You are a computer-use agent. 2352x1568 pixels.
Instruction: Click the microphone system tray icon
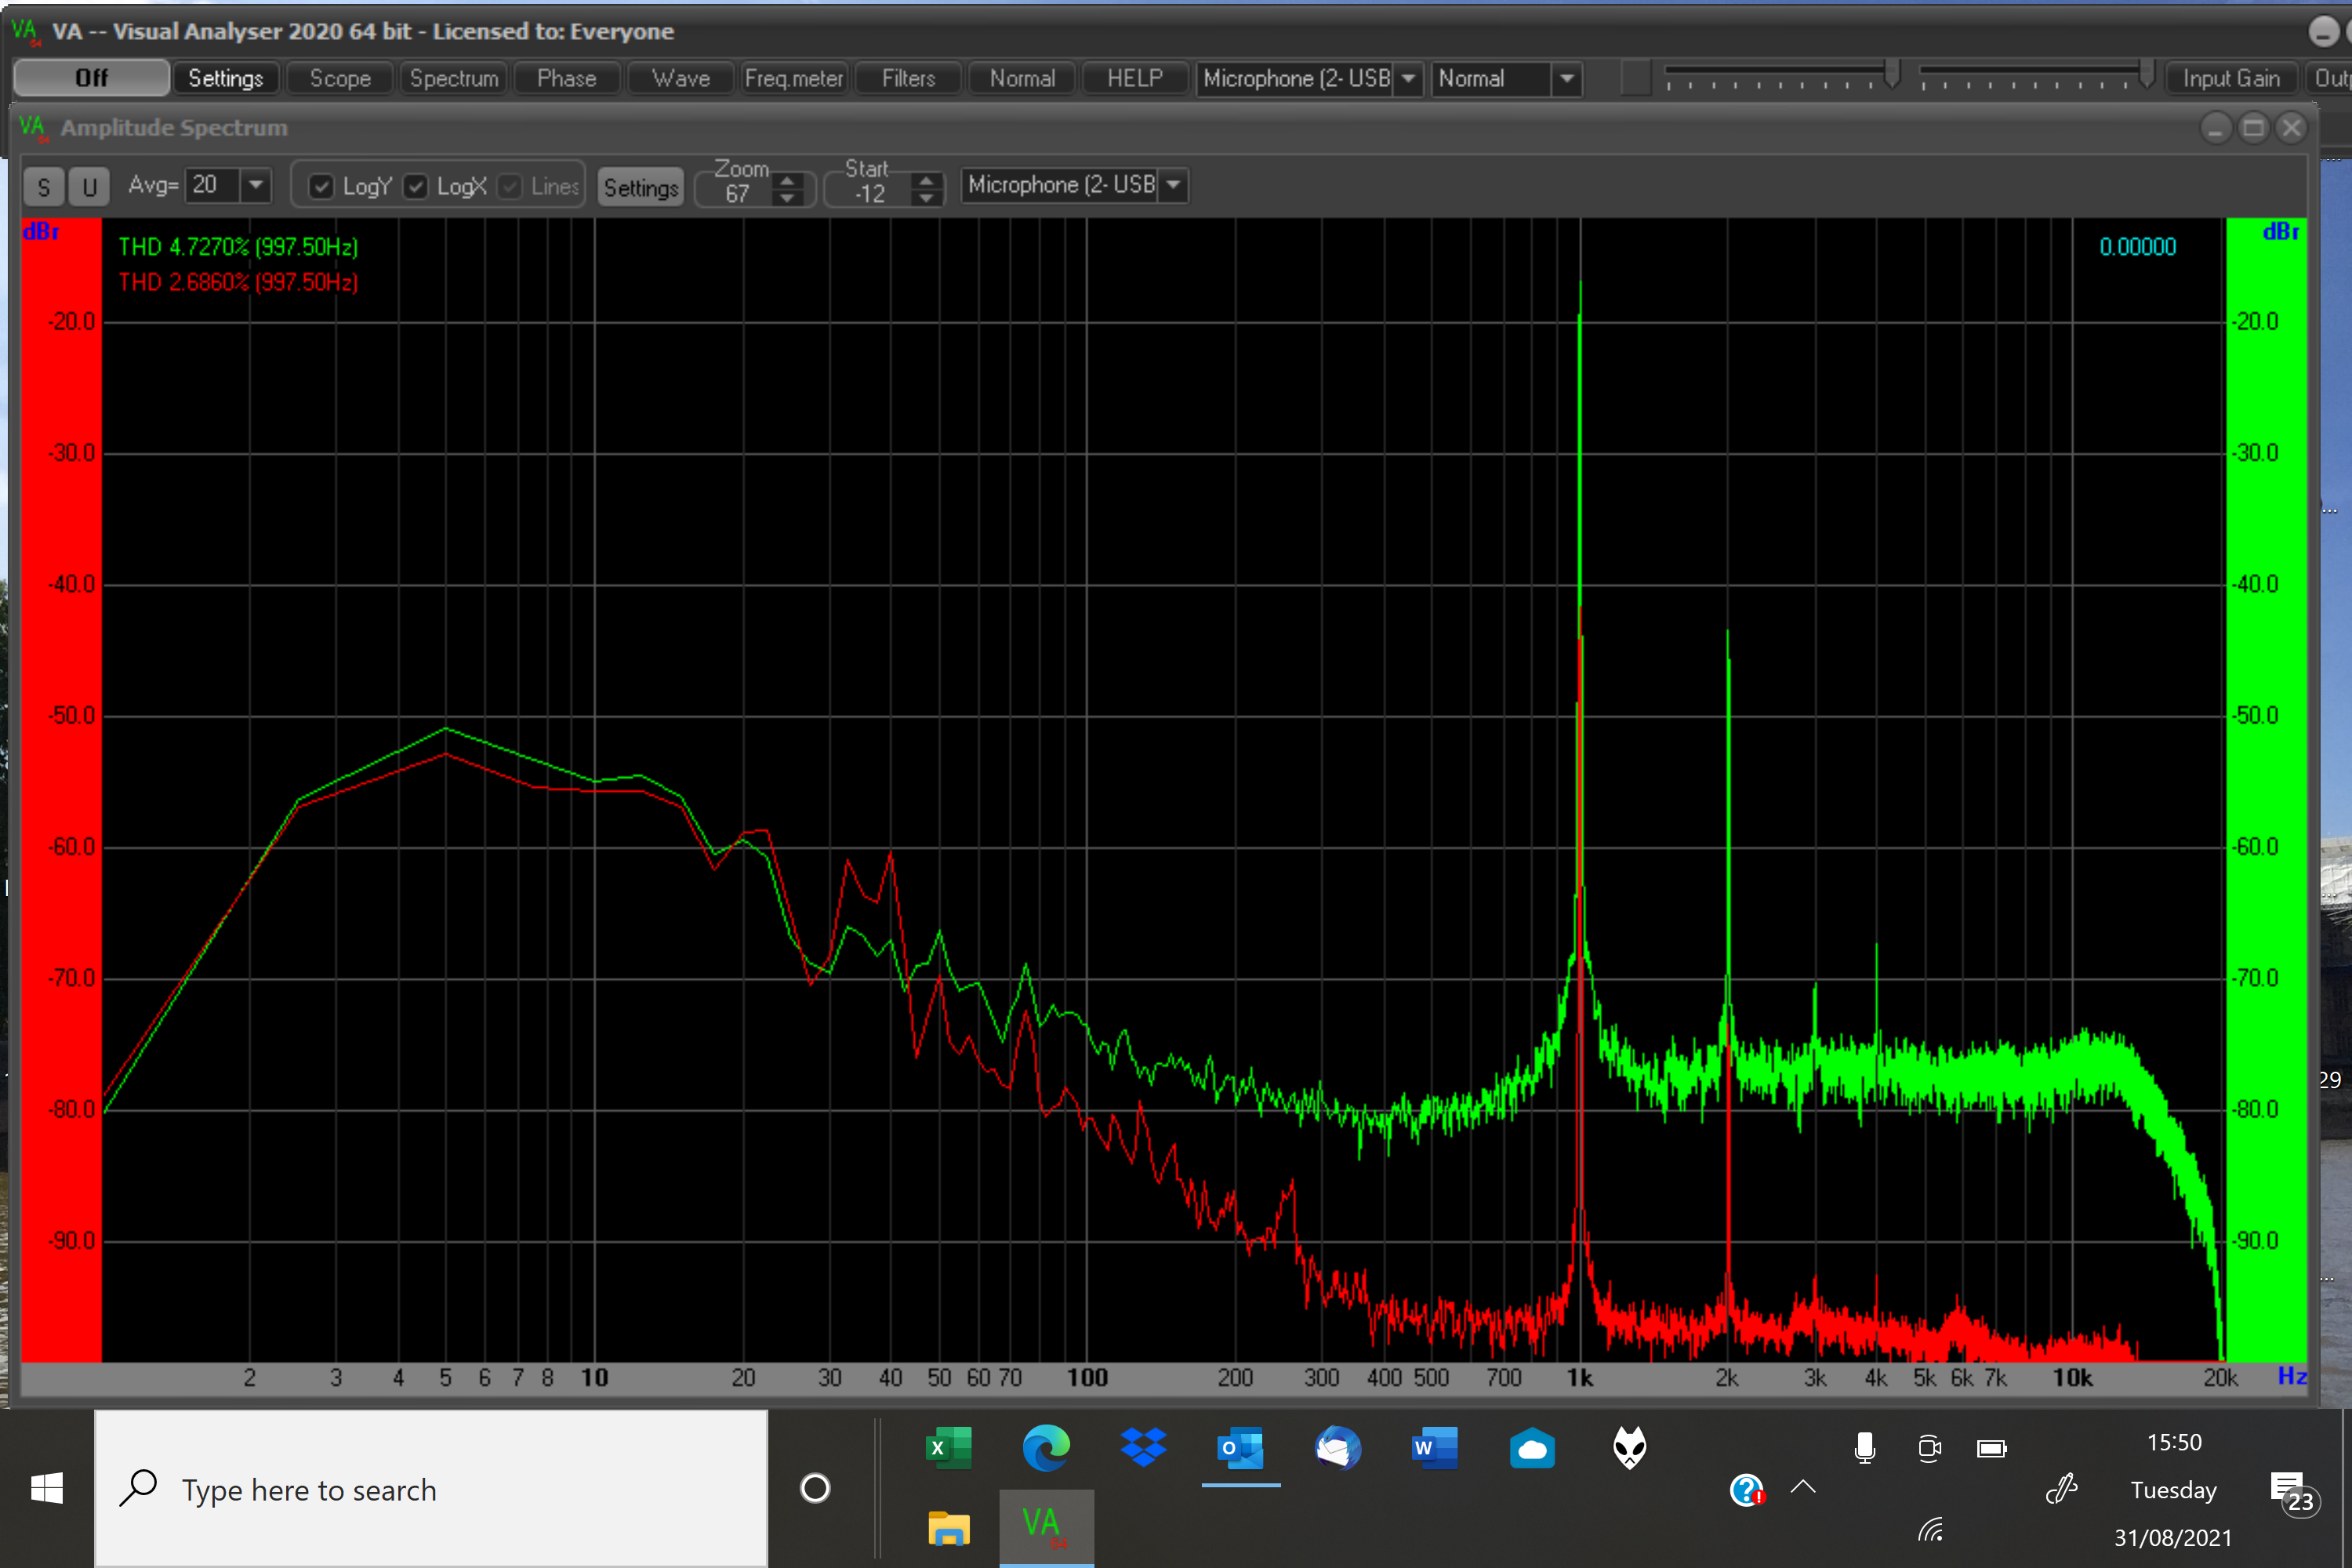tap(1864, 1447)
